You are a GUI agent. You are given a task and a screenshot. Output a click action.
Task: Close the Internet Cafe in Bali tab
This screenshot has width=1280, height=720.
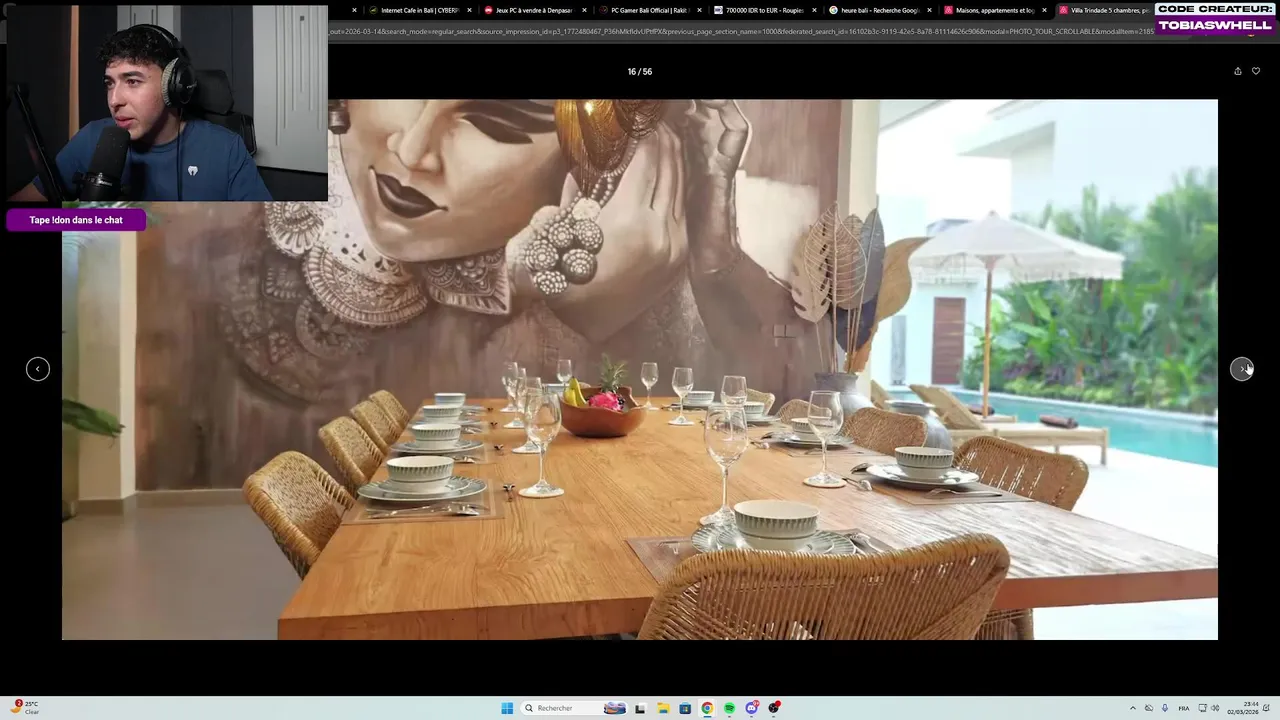469,10
